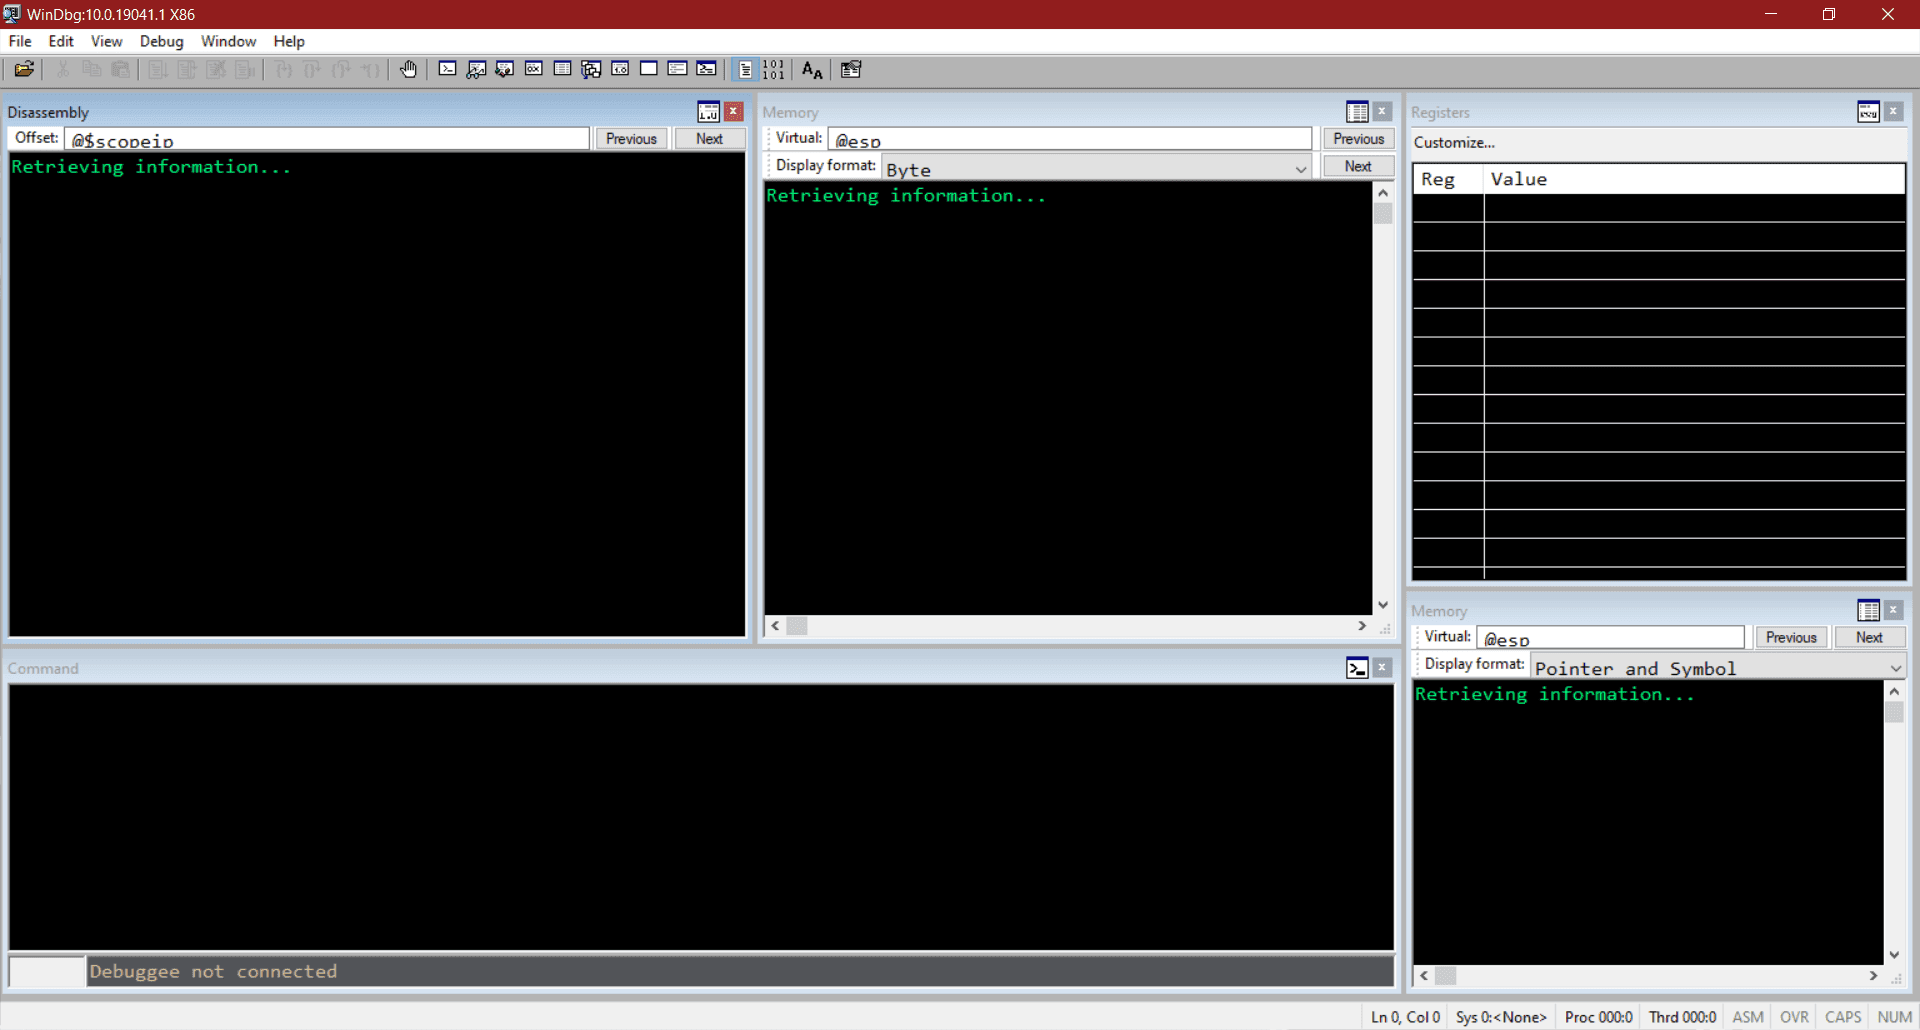Click Next in the top Memory panel

1358,166
